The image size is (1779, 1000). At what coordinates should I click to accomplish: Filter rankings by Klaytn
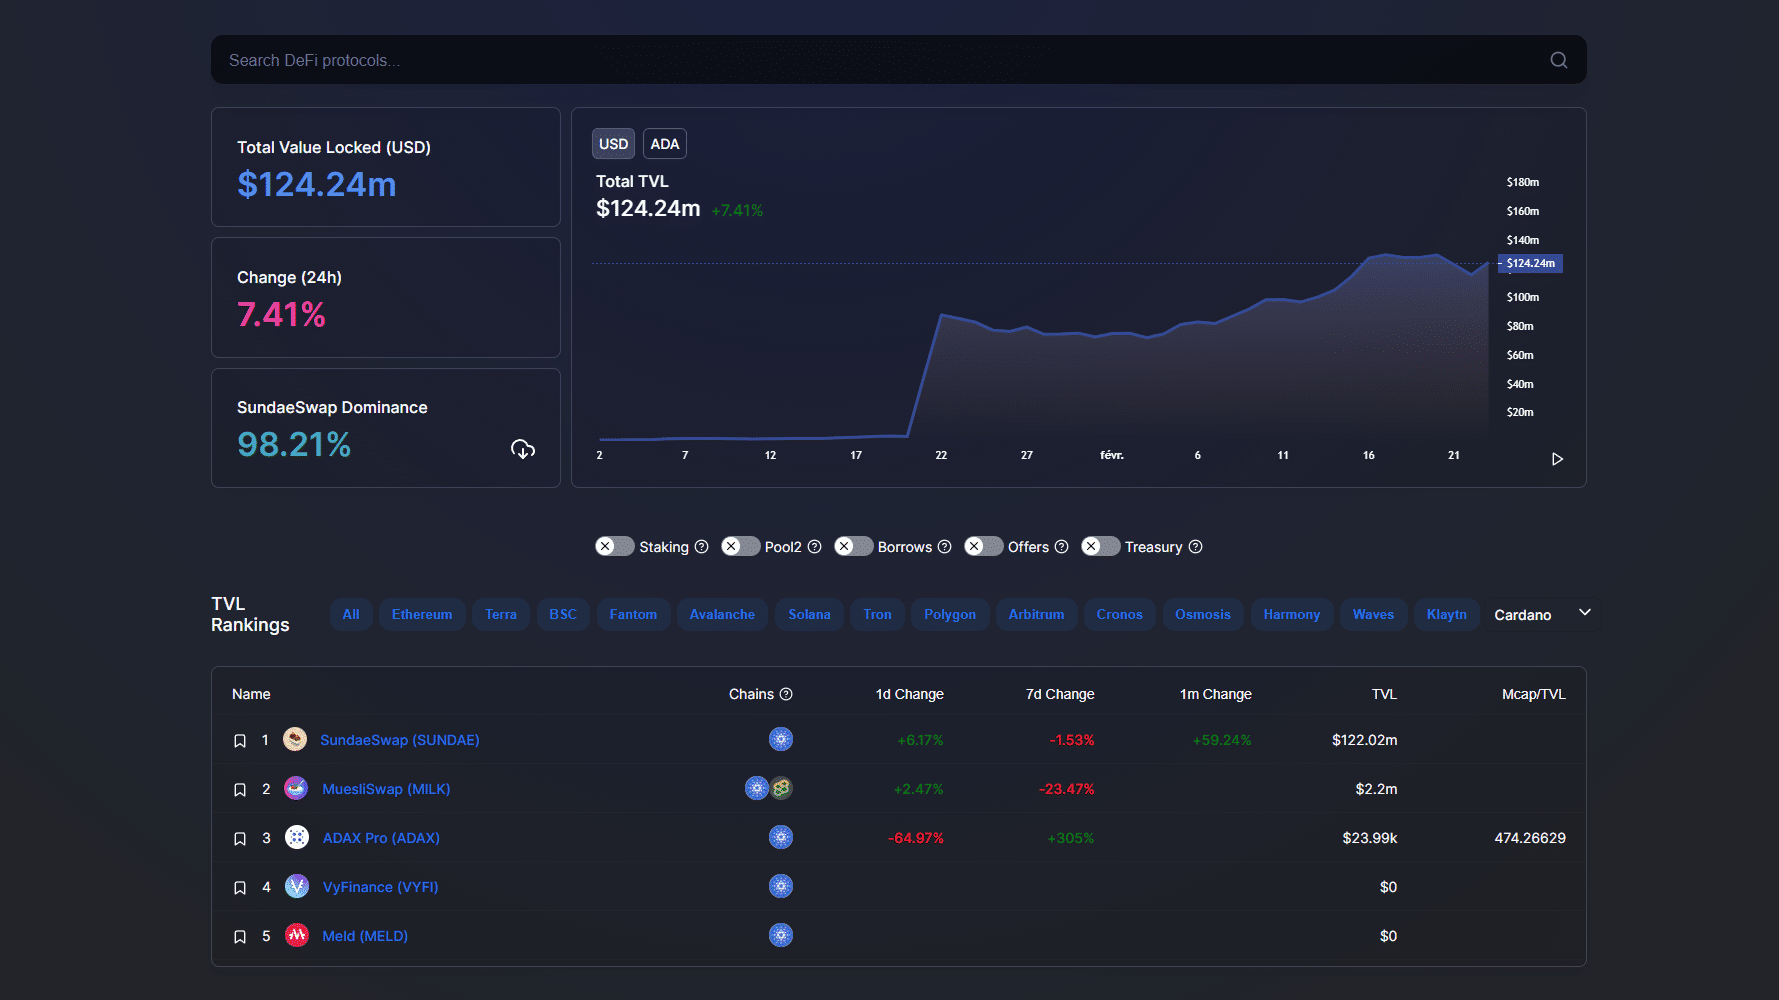click(1446, 614)
